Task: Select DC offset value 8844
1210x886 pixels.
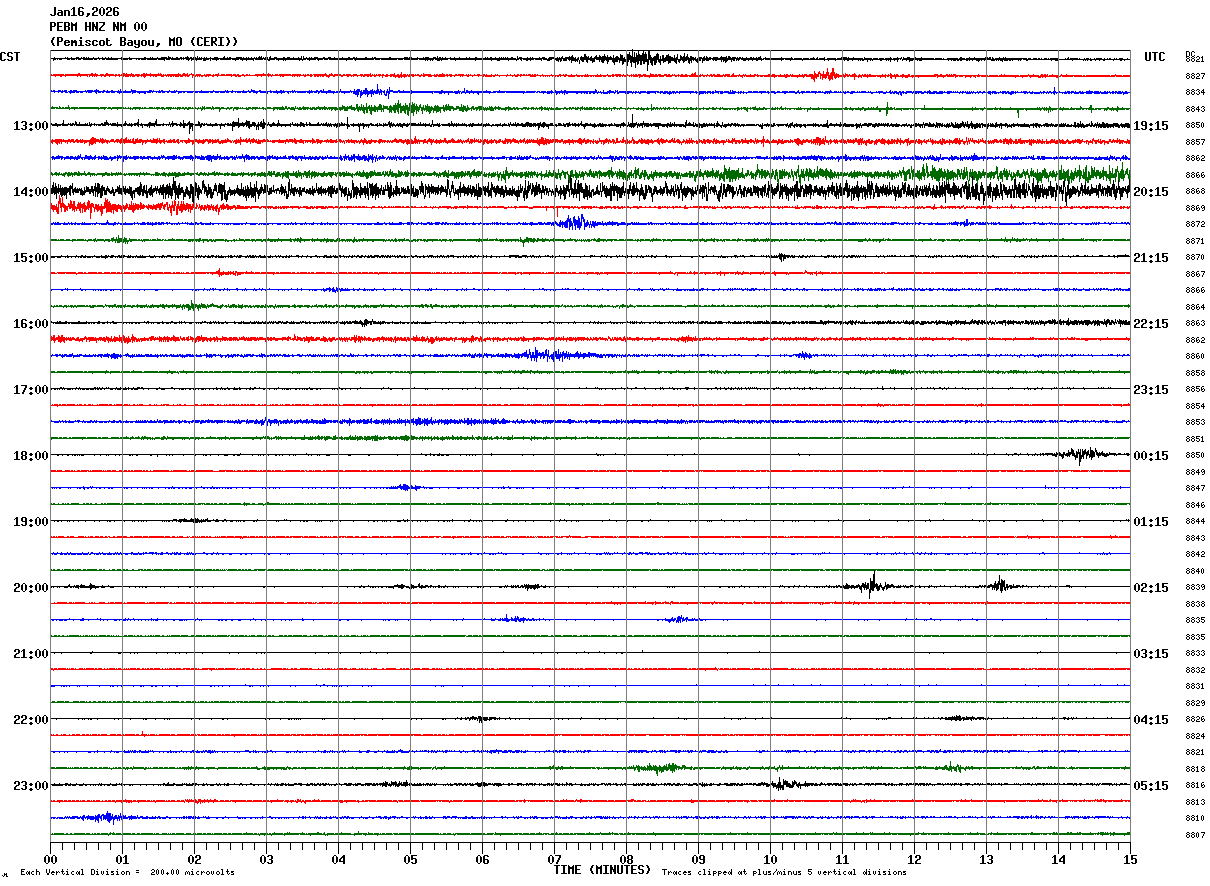Action: click(x=1195, y=522)
